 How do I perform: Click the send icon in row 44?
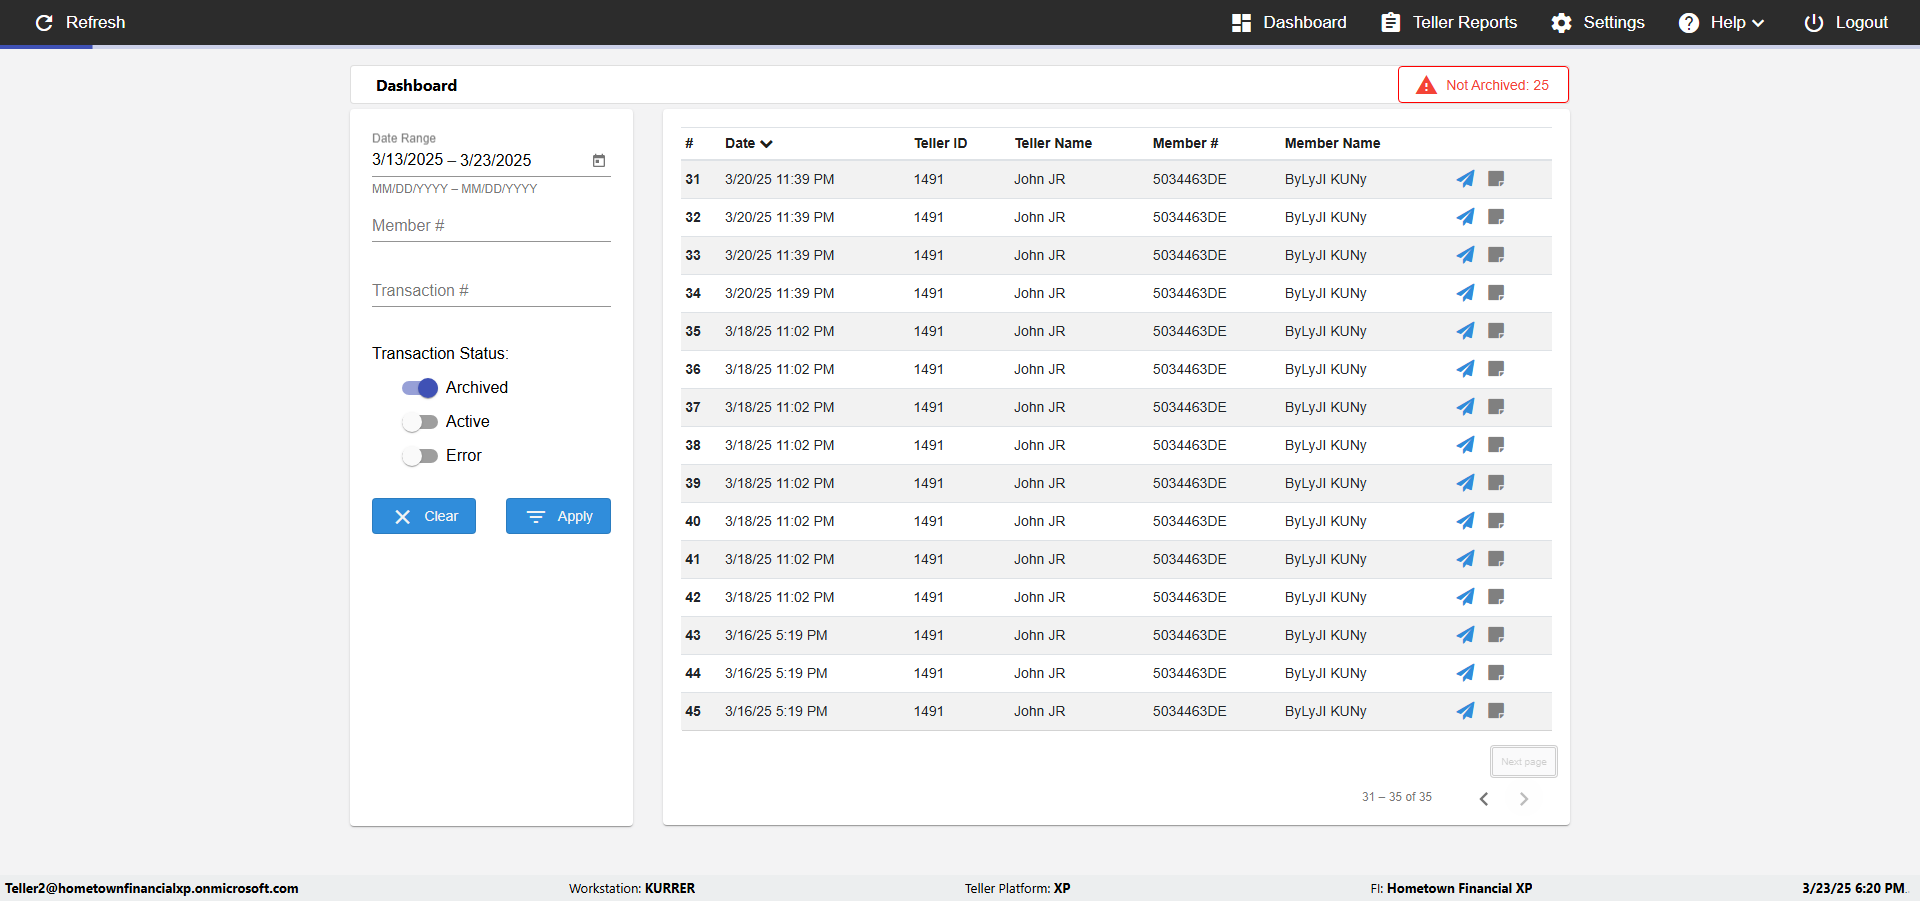point(1465,673)
